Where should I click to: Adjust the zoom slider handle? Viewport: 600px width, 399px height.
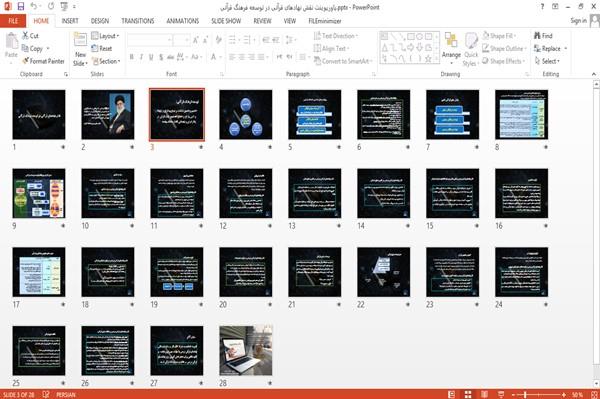(525, 394)
